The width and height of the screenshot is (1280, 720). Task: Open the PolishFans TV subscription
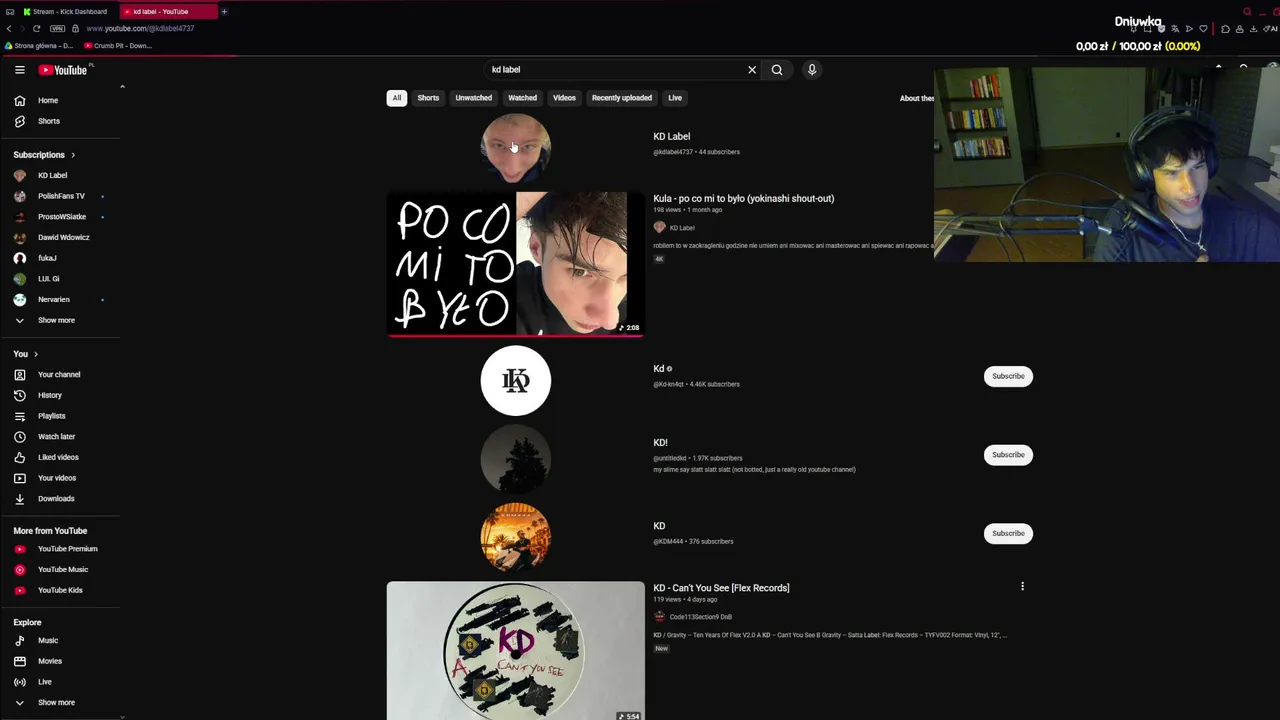[x=61, y=196]
